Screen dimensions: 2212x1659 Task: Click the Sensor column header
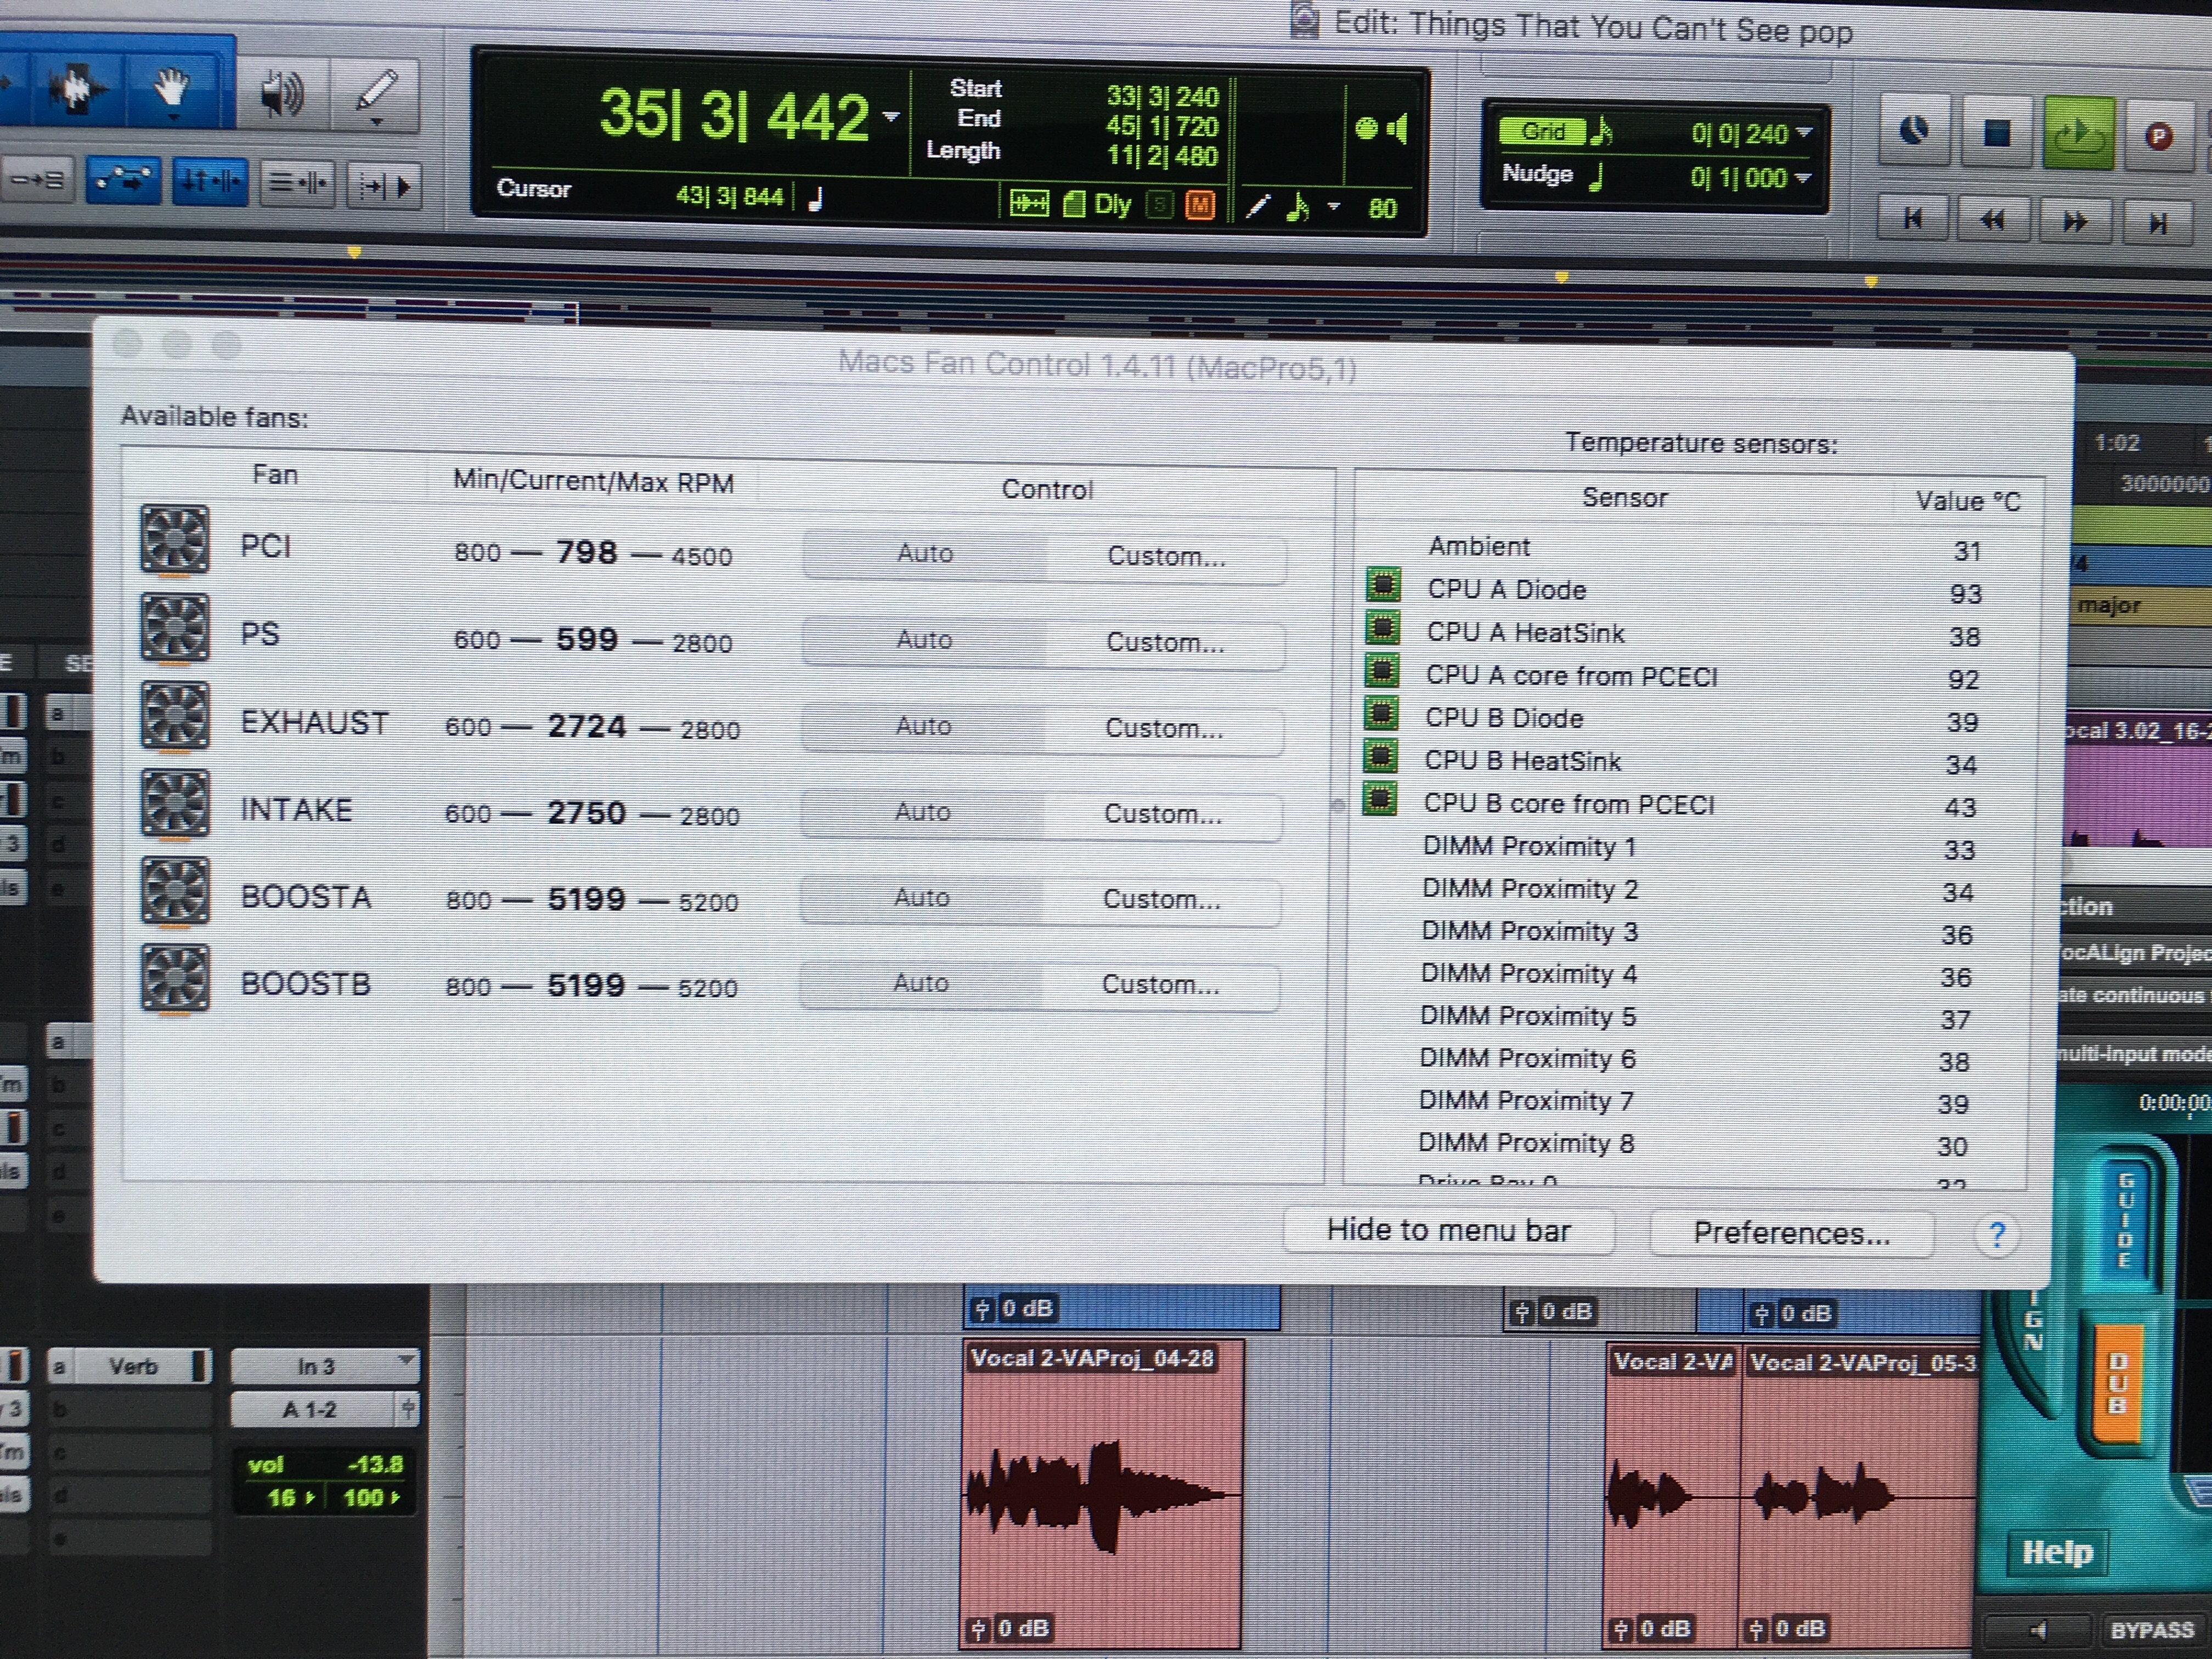pos(1624,497)
